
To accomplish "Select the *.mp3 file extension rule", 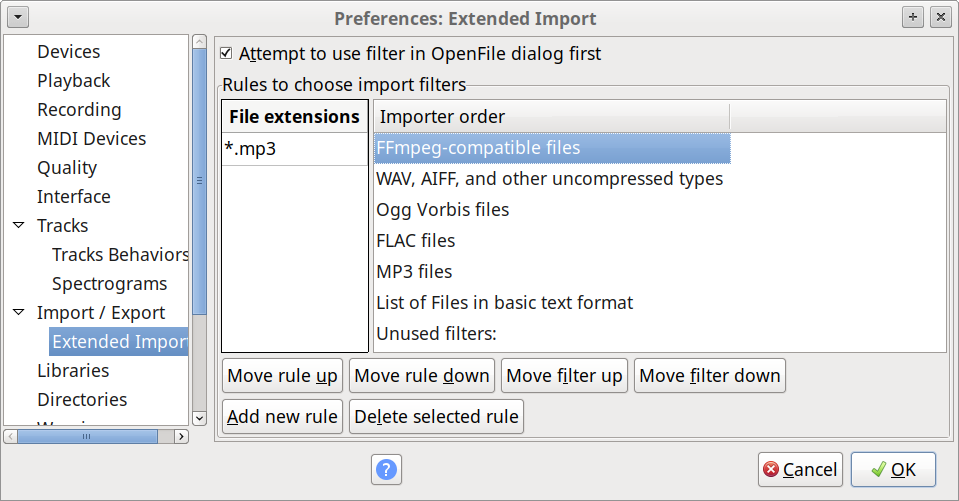I will coord(294,149).
